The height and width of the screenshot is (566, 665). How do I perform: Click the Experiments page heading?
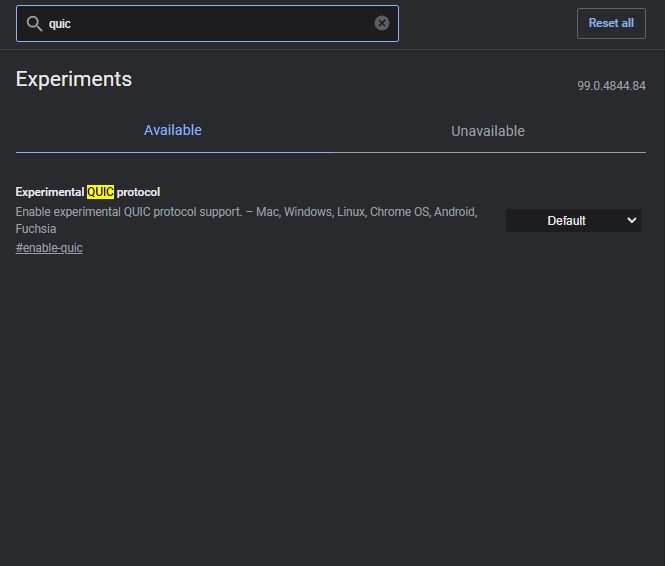[x=74, y=79]
